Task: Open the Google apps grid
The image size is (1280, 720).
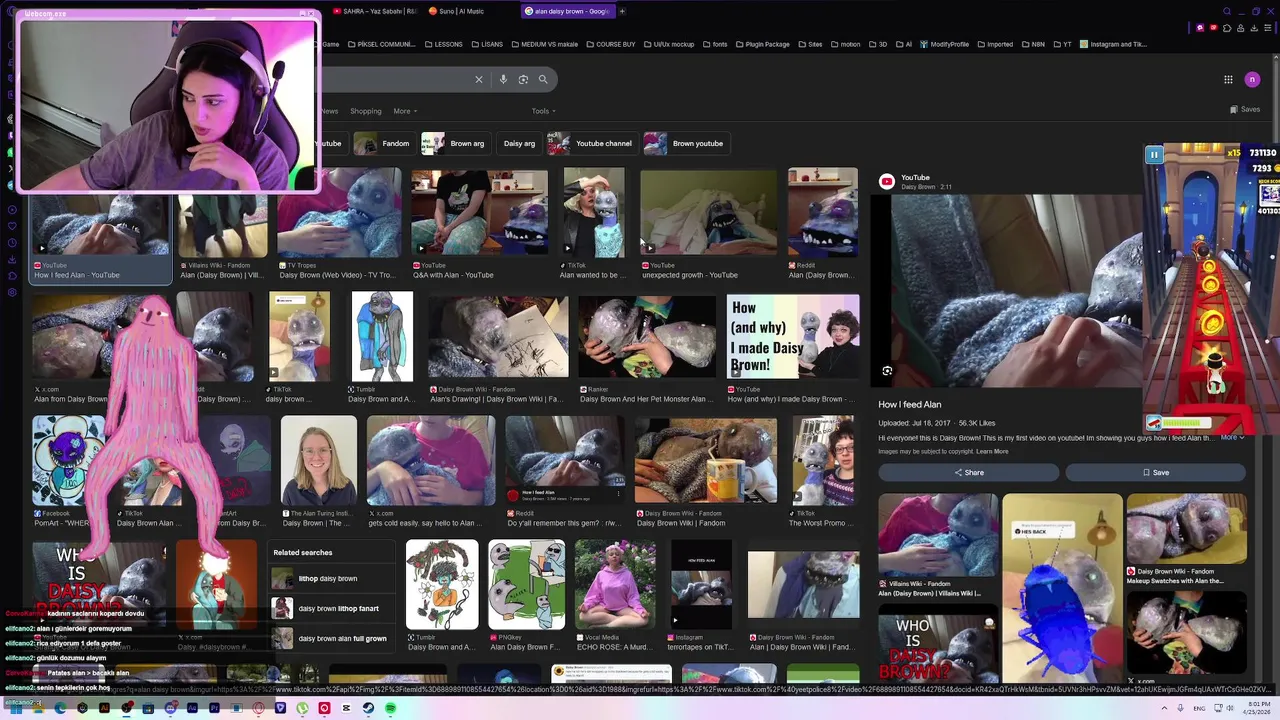Action: pyautogui.click(x=1228, y=80)
